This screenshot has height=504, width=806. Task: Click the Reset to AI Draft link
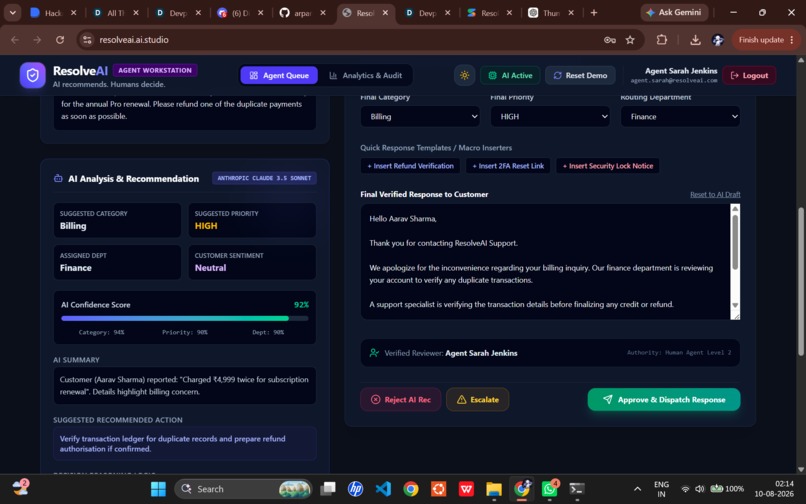pos(715,194)
